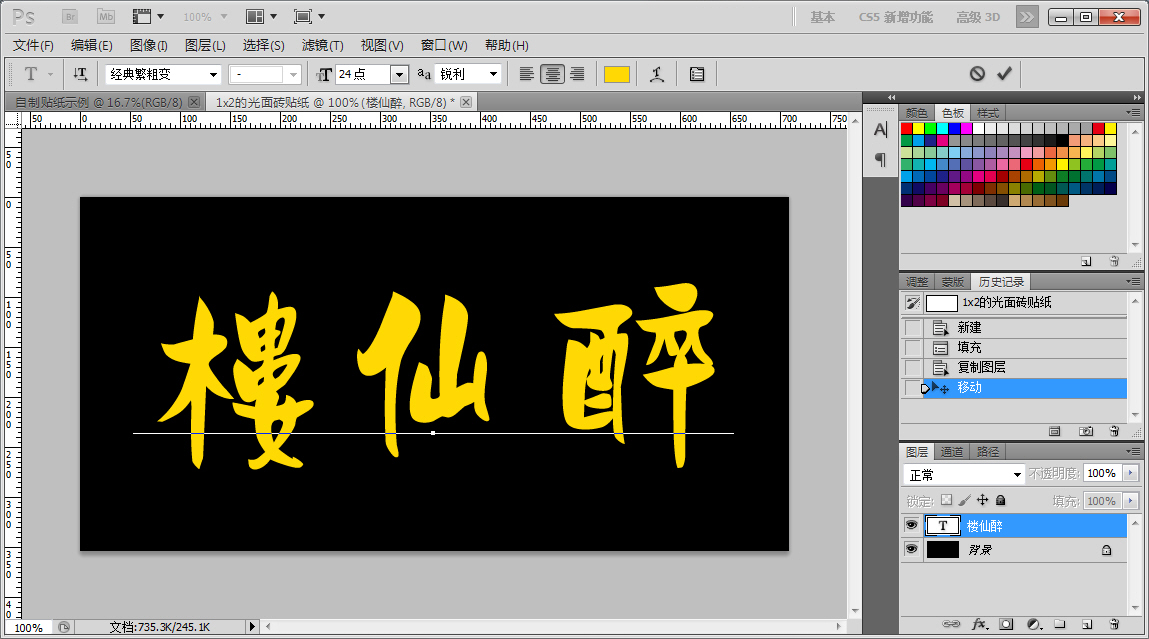Viewport: 1149px width, 639px height.
Task: Open the view extras dropdown icon
Action: 147,16
